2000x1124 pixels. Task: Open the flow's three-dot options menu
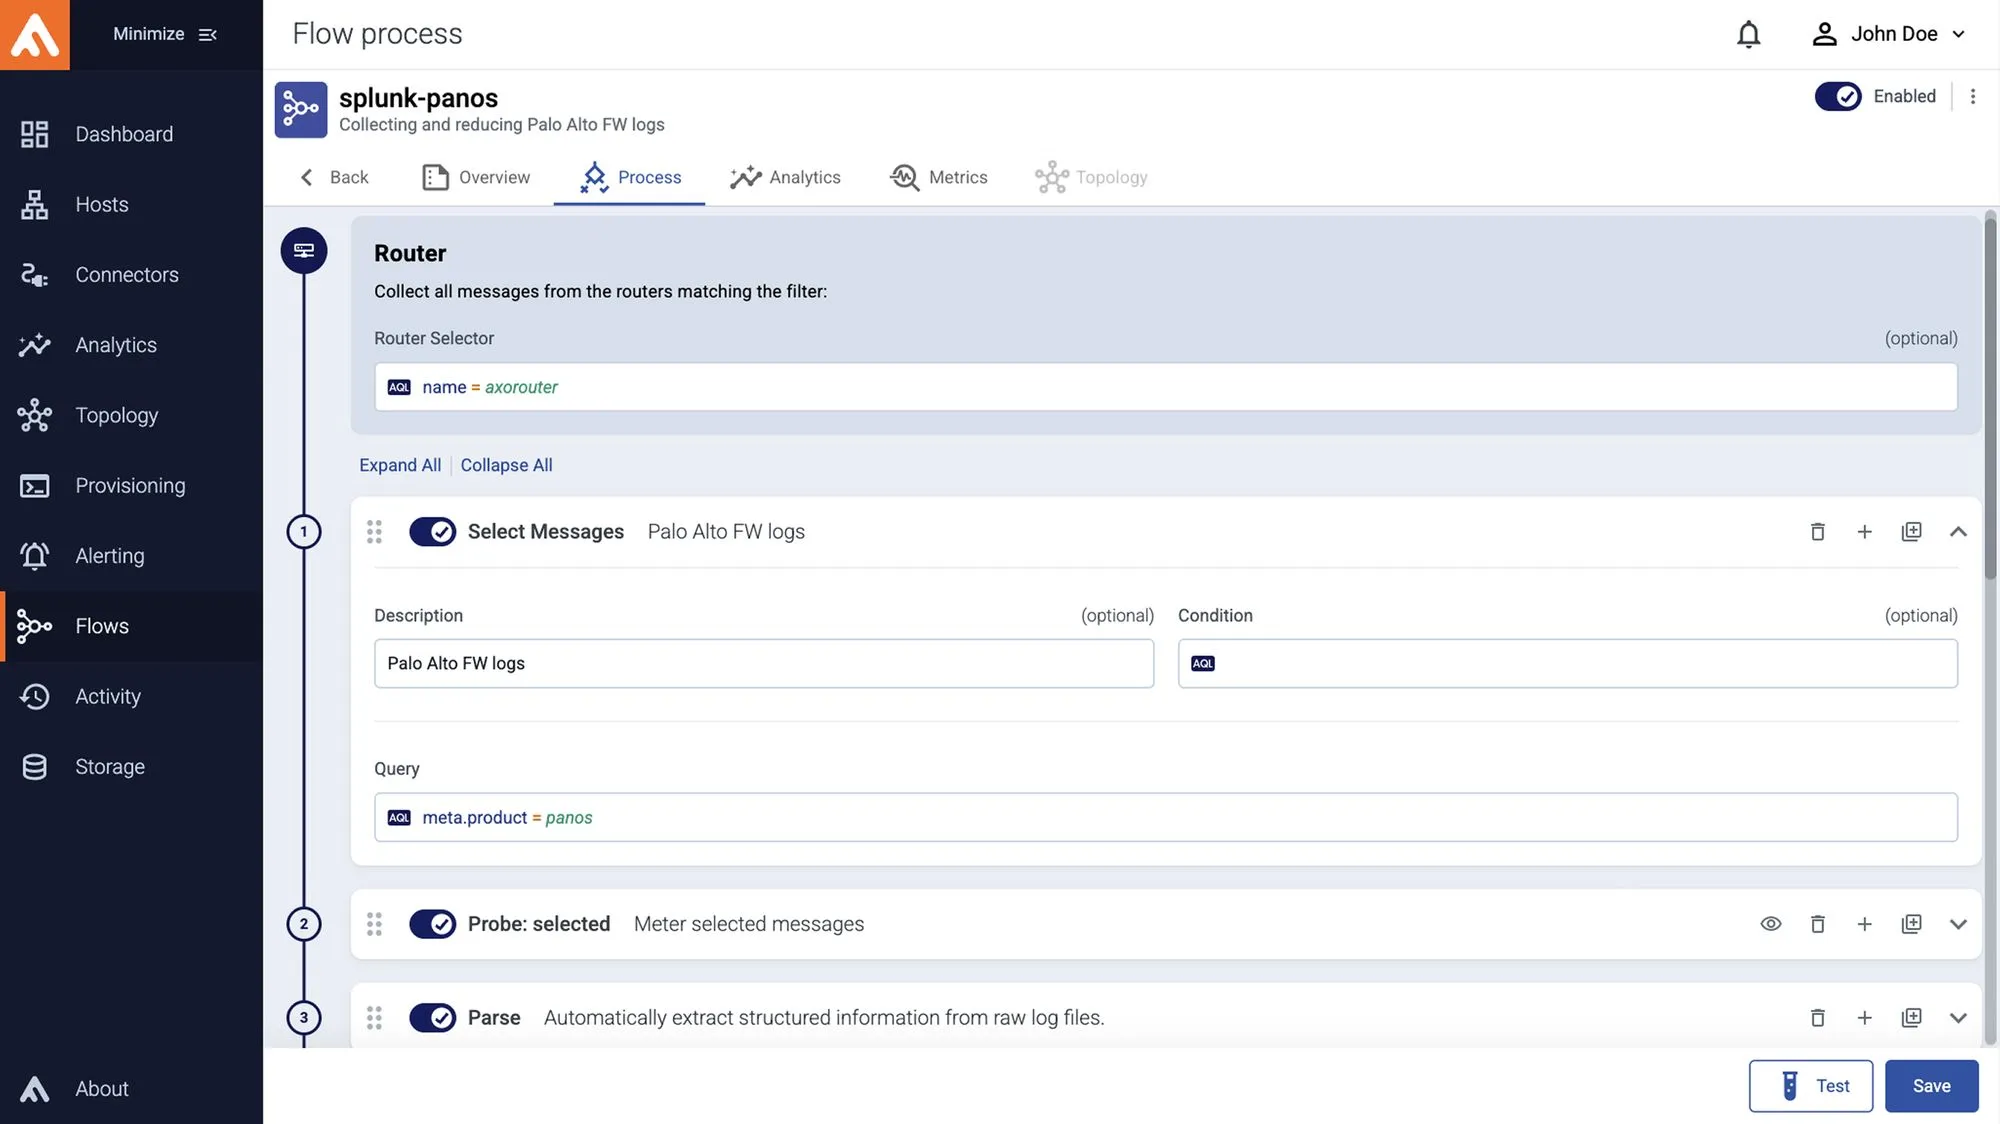(1972, 96)
